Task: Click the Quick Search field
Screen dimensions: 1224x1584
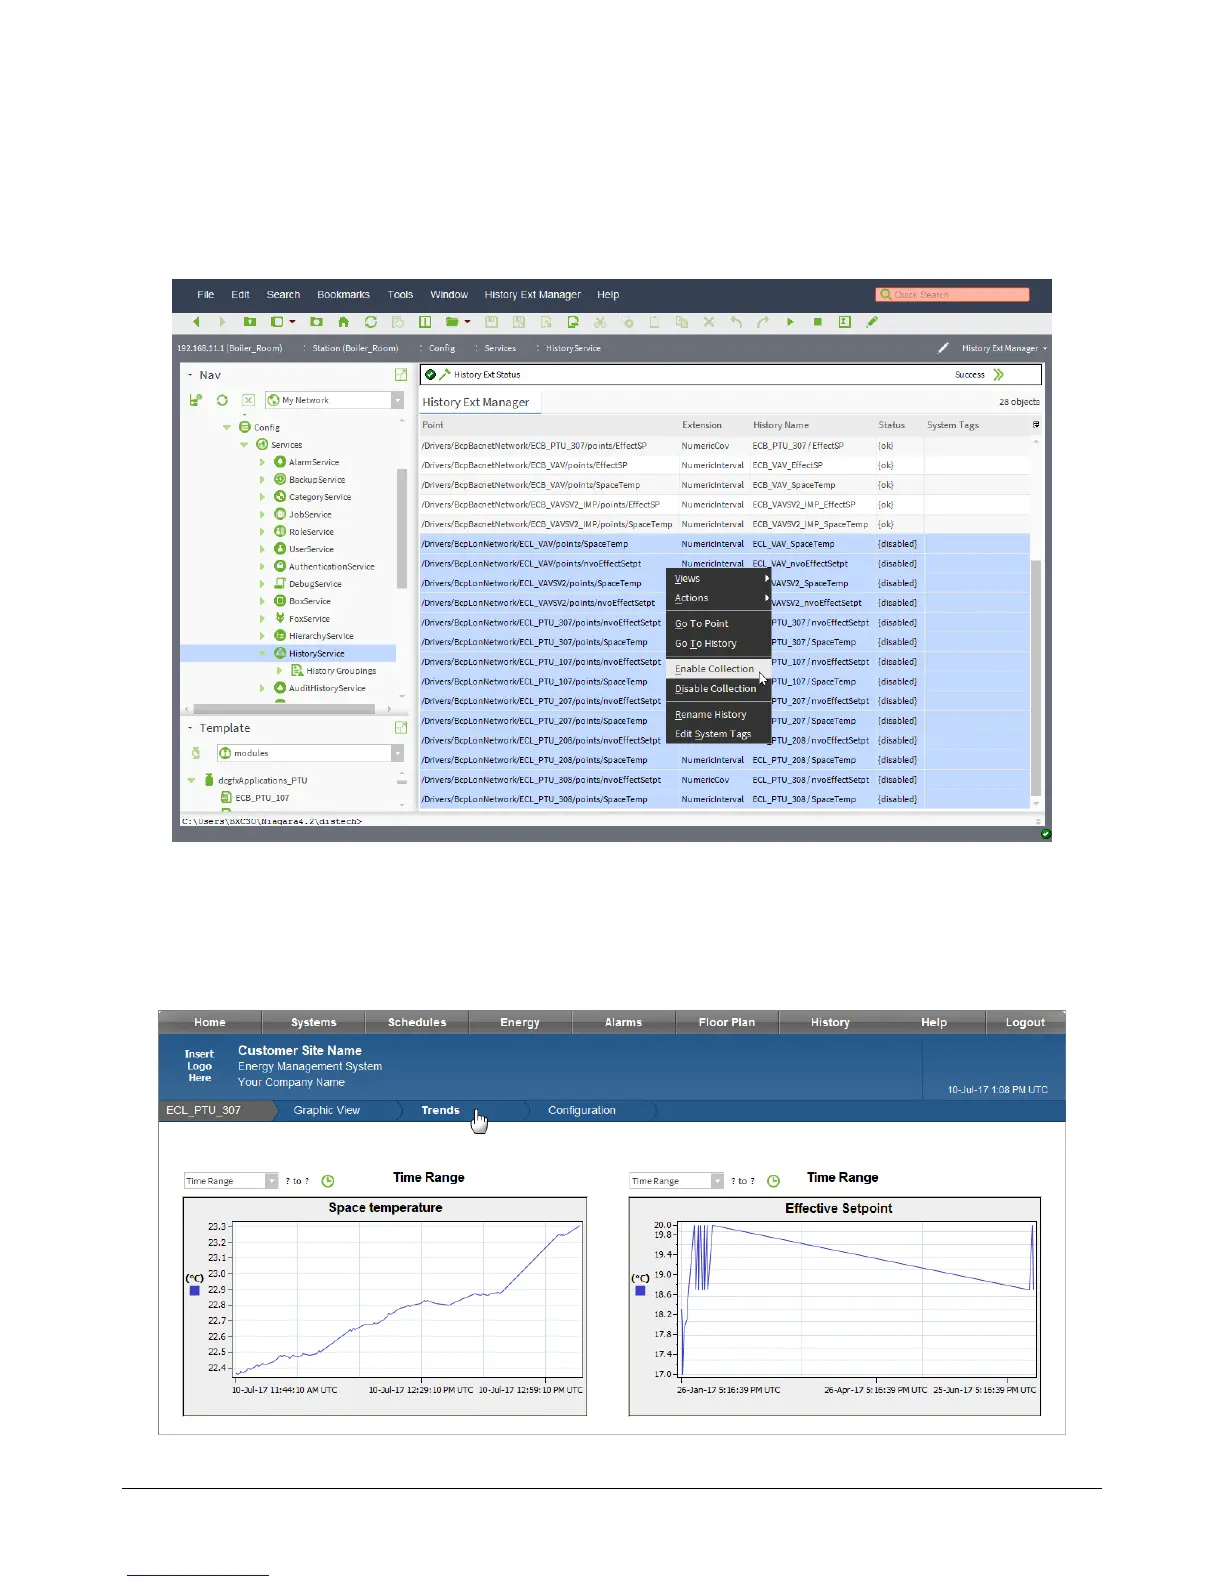Action: coord(952,295)
